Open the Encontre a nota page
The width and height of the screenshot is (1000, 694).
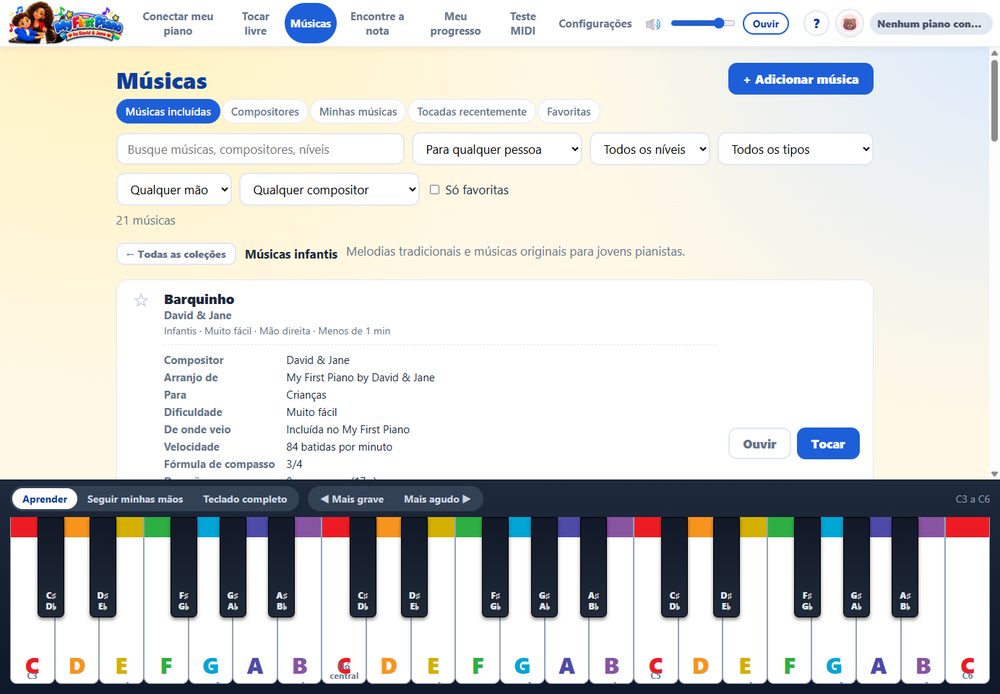coord(377,24)
